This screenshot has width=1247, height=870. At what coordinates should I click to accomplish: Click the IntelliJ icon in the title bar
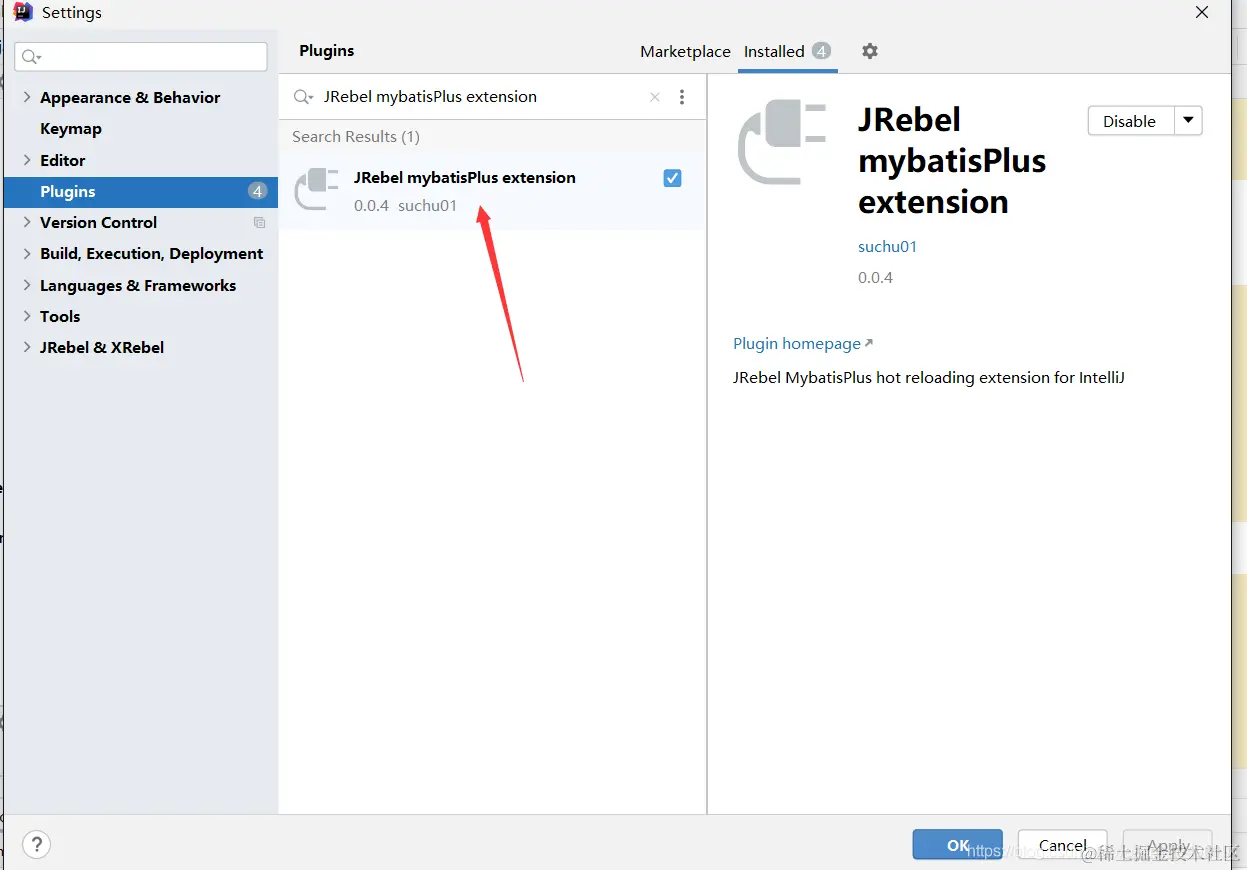tap(23, 13)
